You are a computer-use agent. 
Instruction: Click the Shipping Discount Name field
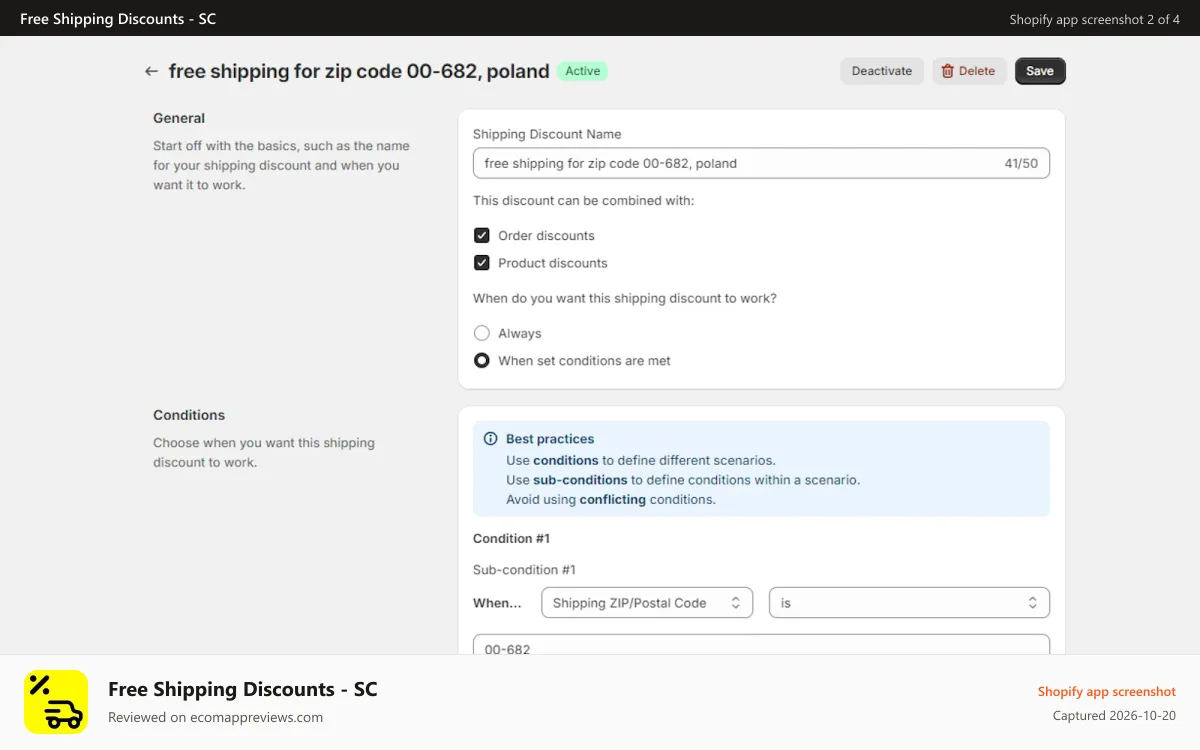pyautogui.click(x=761, y=163)
